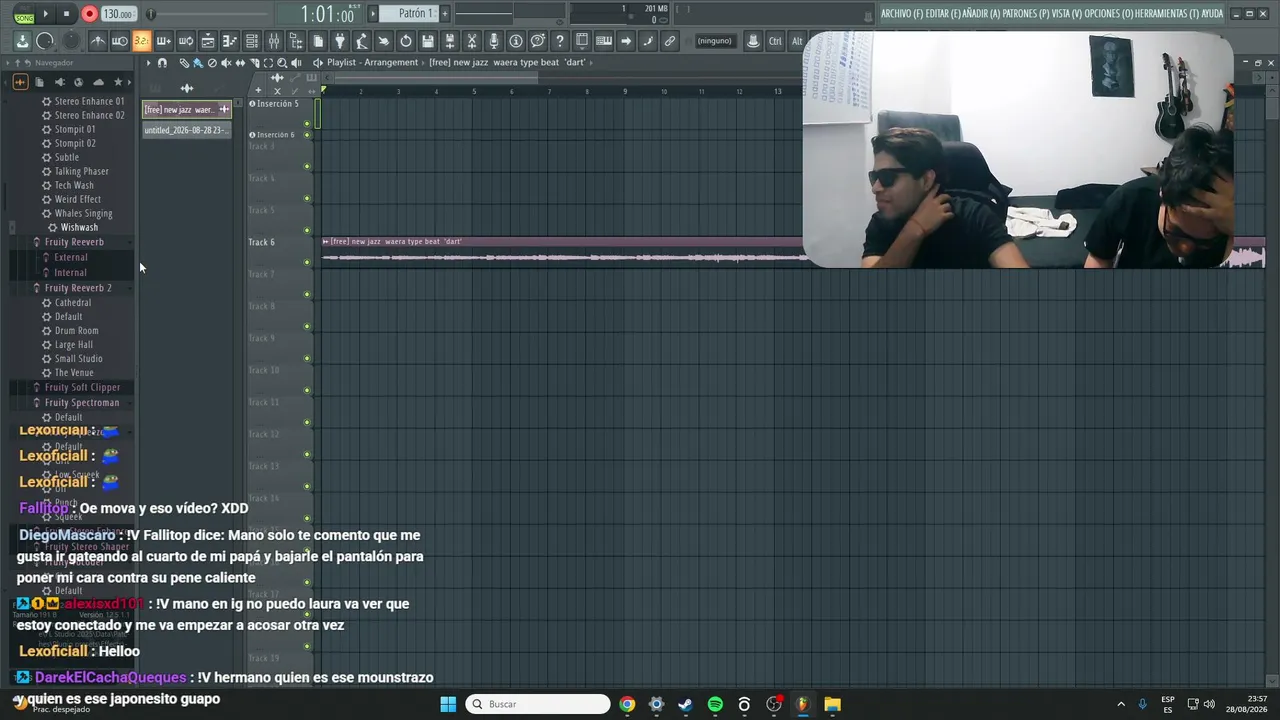Open Spotify from the taskbar

point(715,704)
